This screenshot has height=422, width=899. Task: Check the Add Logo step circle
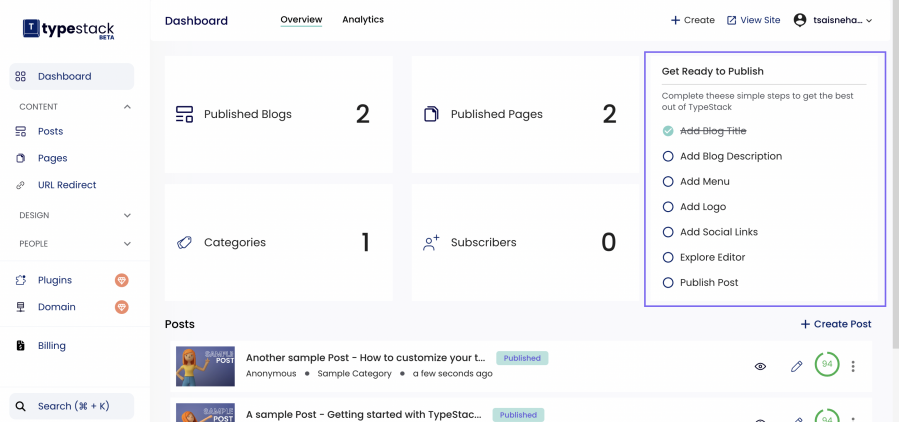(x=668, y=207)
